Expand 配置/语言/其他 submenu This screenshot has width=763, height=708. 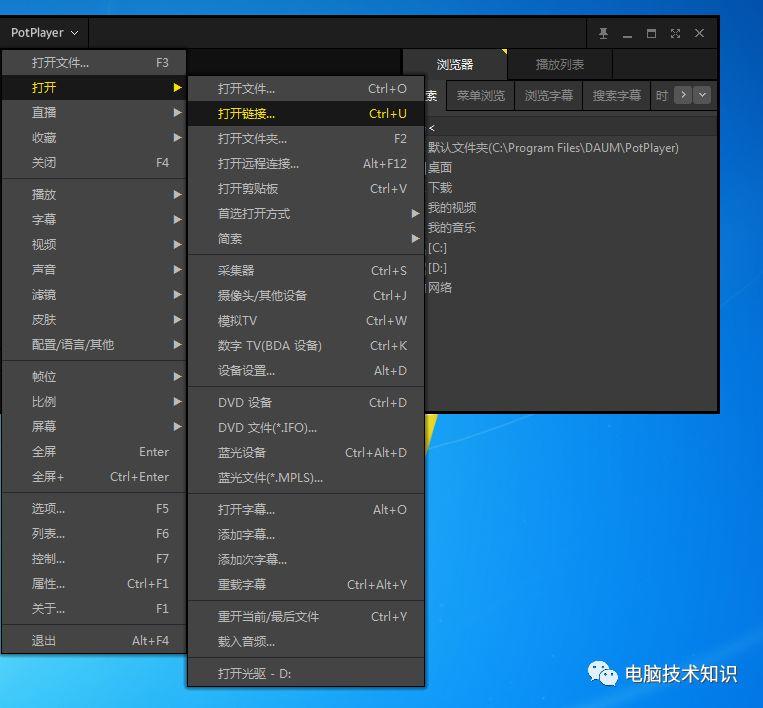point(94,345)
